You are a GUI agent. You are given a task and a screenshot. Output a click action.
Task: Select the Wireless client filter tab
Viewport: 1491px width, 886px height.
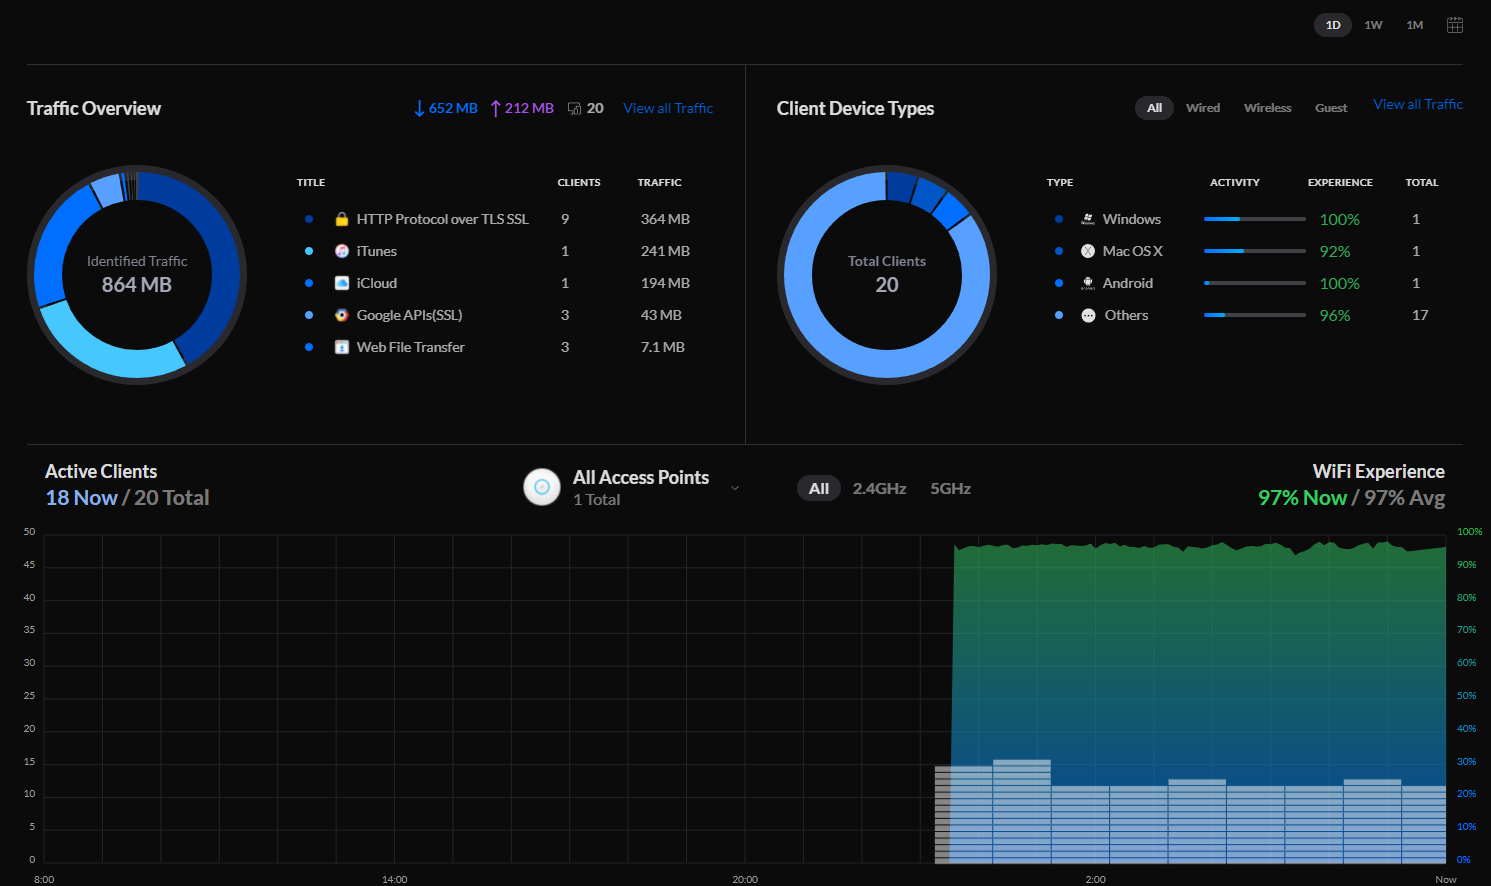pyautogui.click(x=1267, y=108)
